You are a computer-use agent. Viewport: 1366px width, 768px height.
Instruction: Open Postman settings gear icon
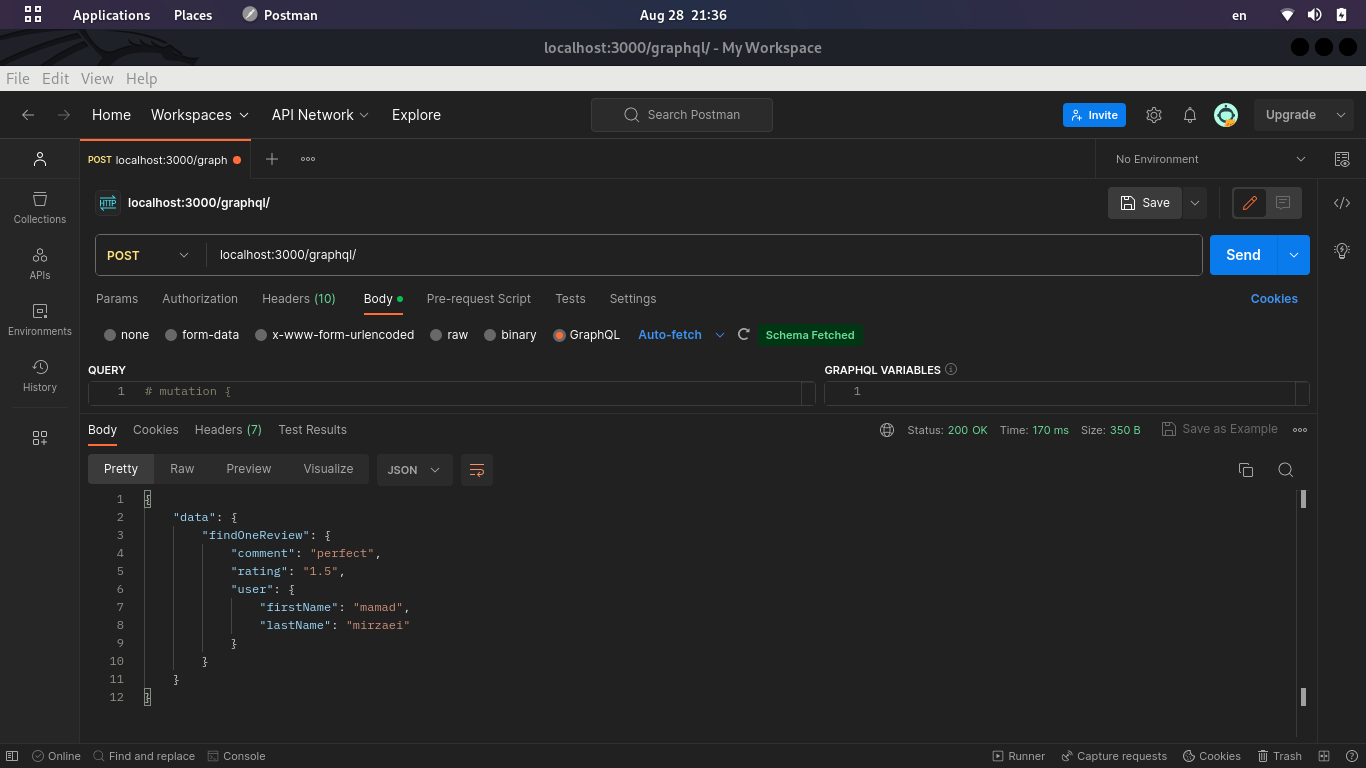point(1154,115)
